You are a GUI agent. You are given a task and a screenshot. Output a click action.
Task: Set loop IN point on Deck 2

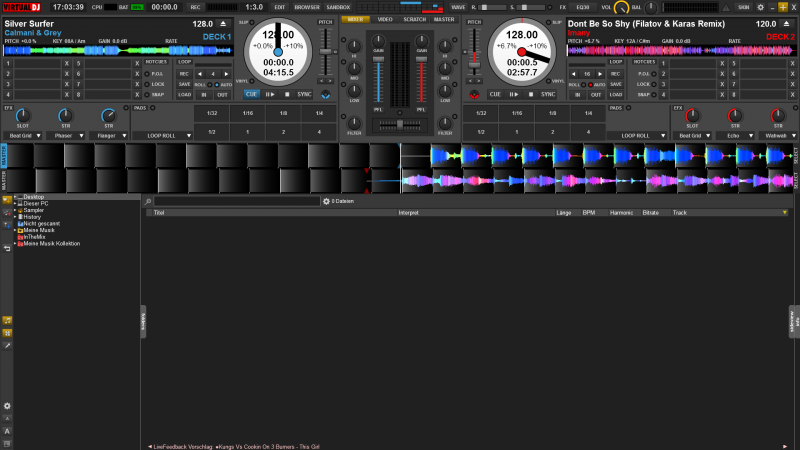tap(577, 95)
